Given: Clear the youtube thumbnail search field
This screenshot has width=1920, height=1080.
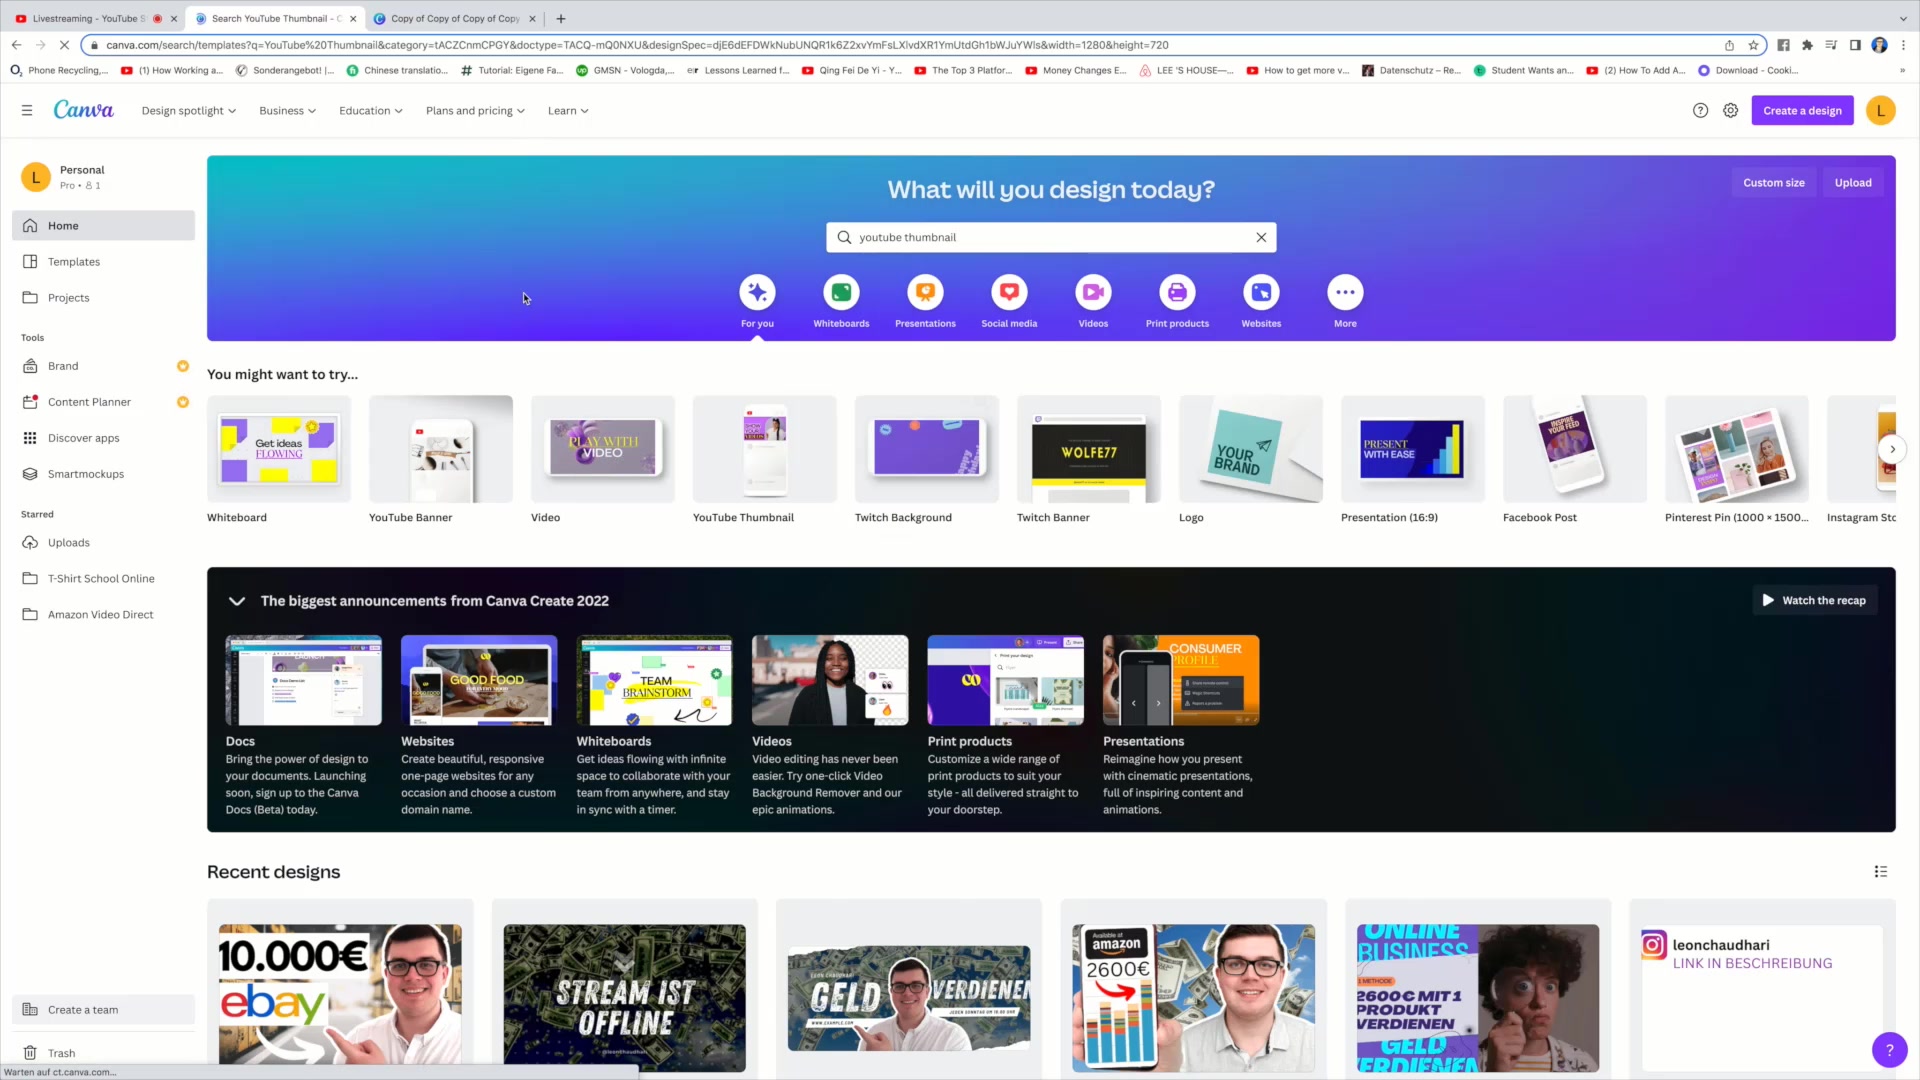Looking at the screenshot, I should (x=1261, y=238).
